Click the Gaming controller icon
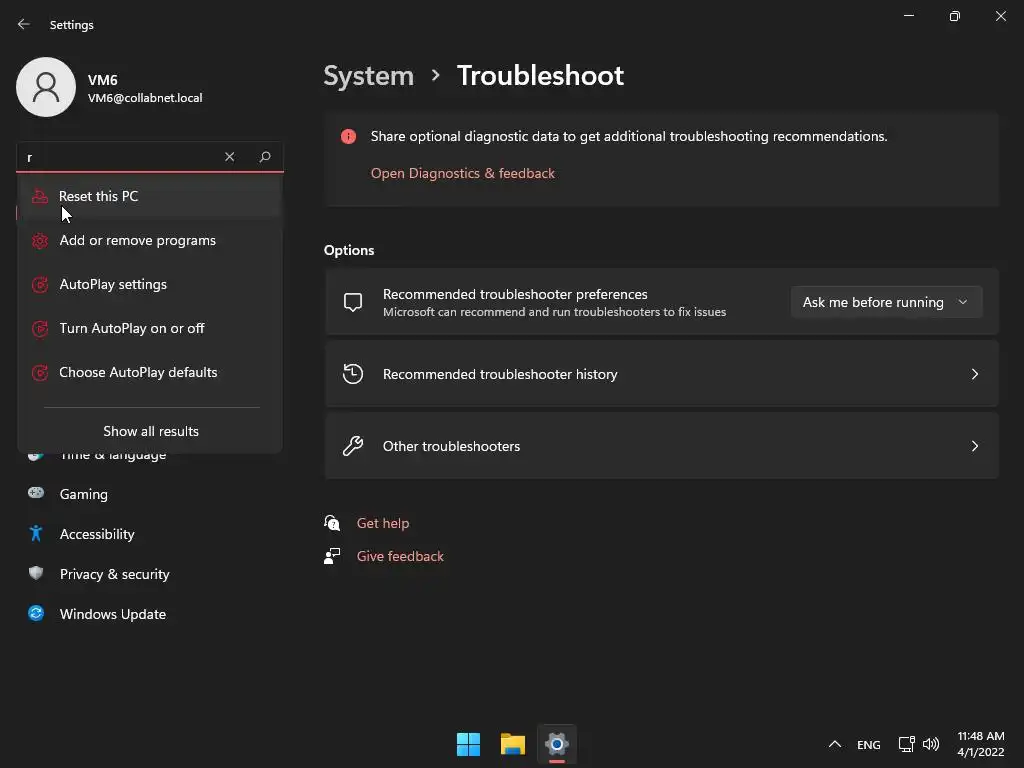This screenshot has height=768, width=1024. (x=36, y=493)
